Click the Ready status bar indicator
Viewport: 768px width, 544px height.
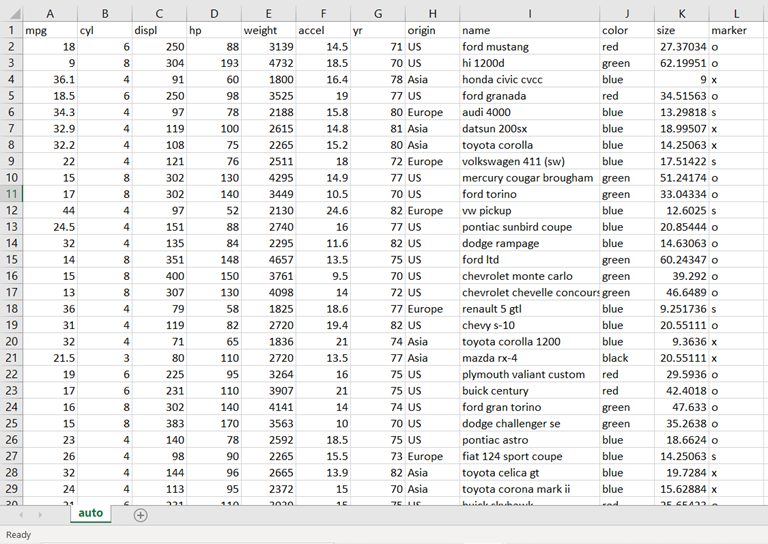pos(18,535)
